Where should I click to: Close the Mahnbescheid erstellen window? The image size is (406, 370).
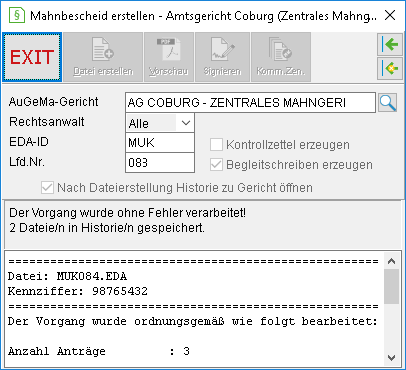[x=390, y=15]
